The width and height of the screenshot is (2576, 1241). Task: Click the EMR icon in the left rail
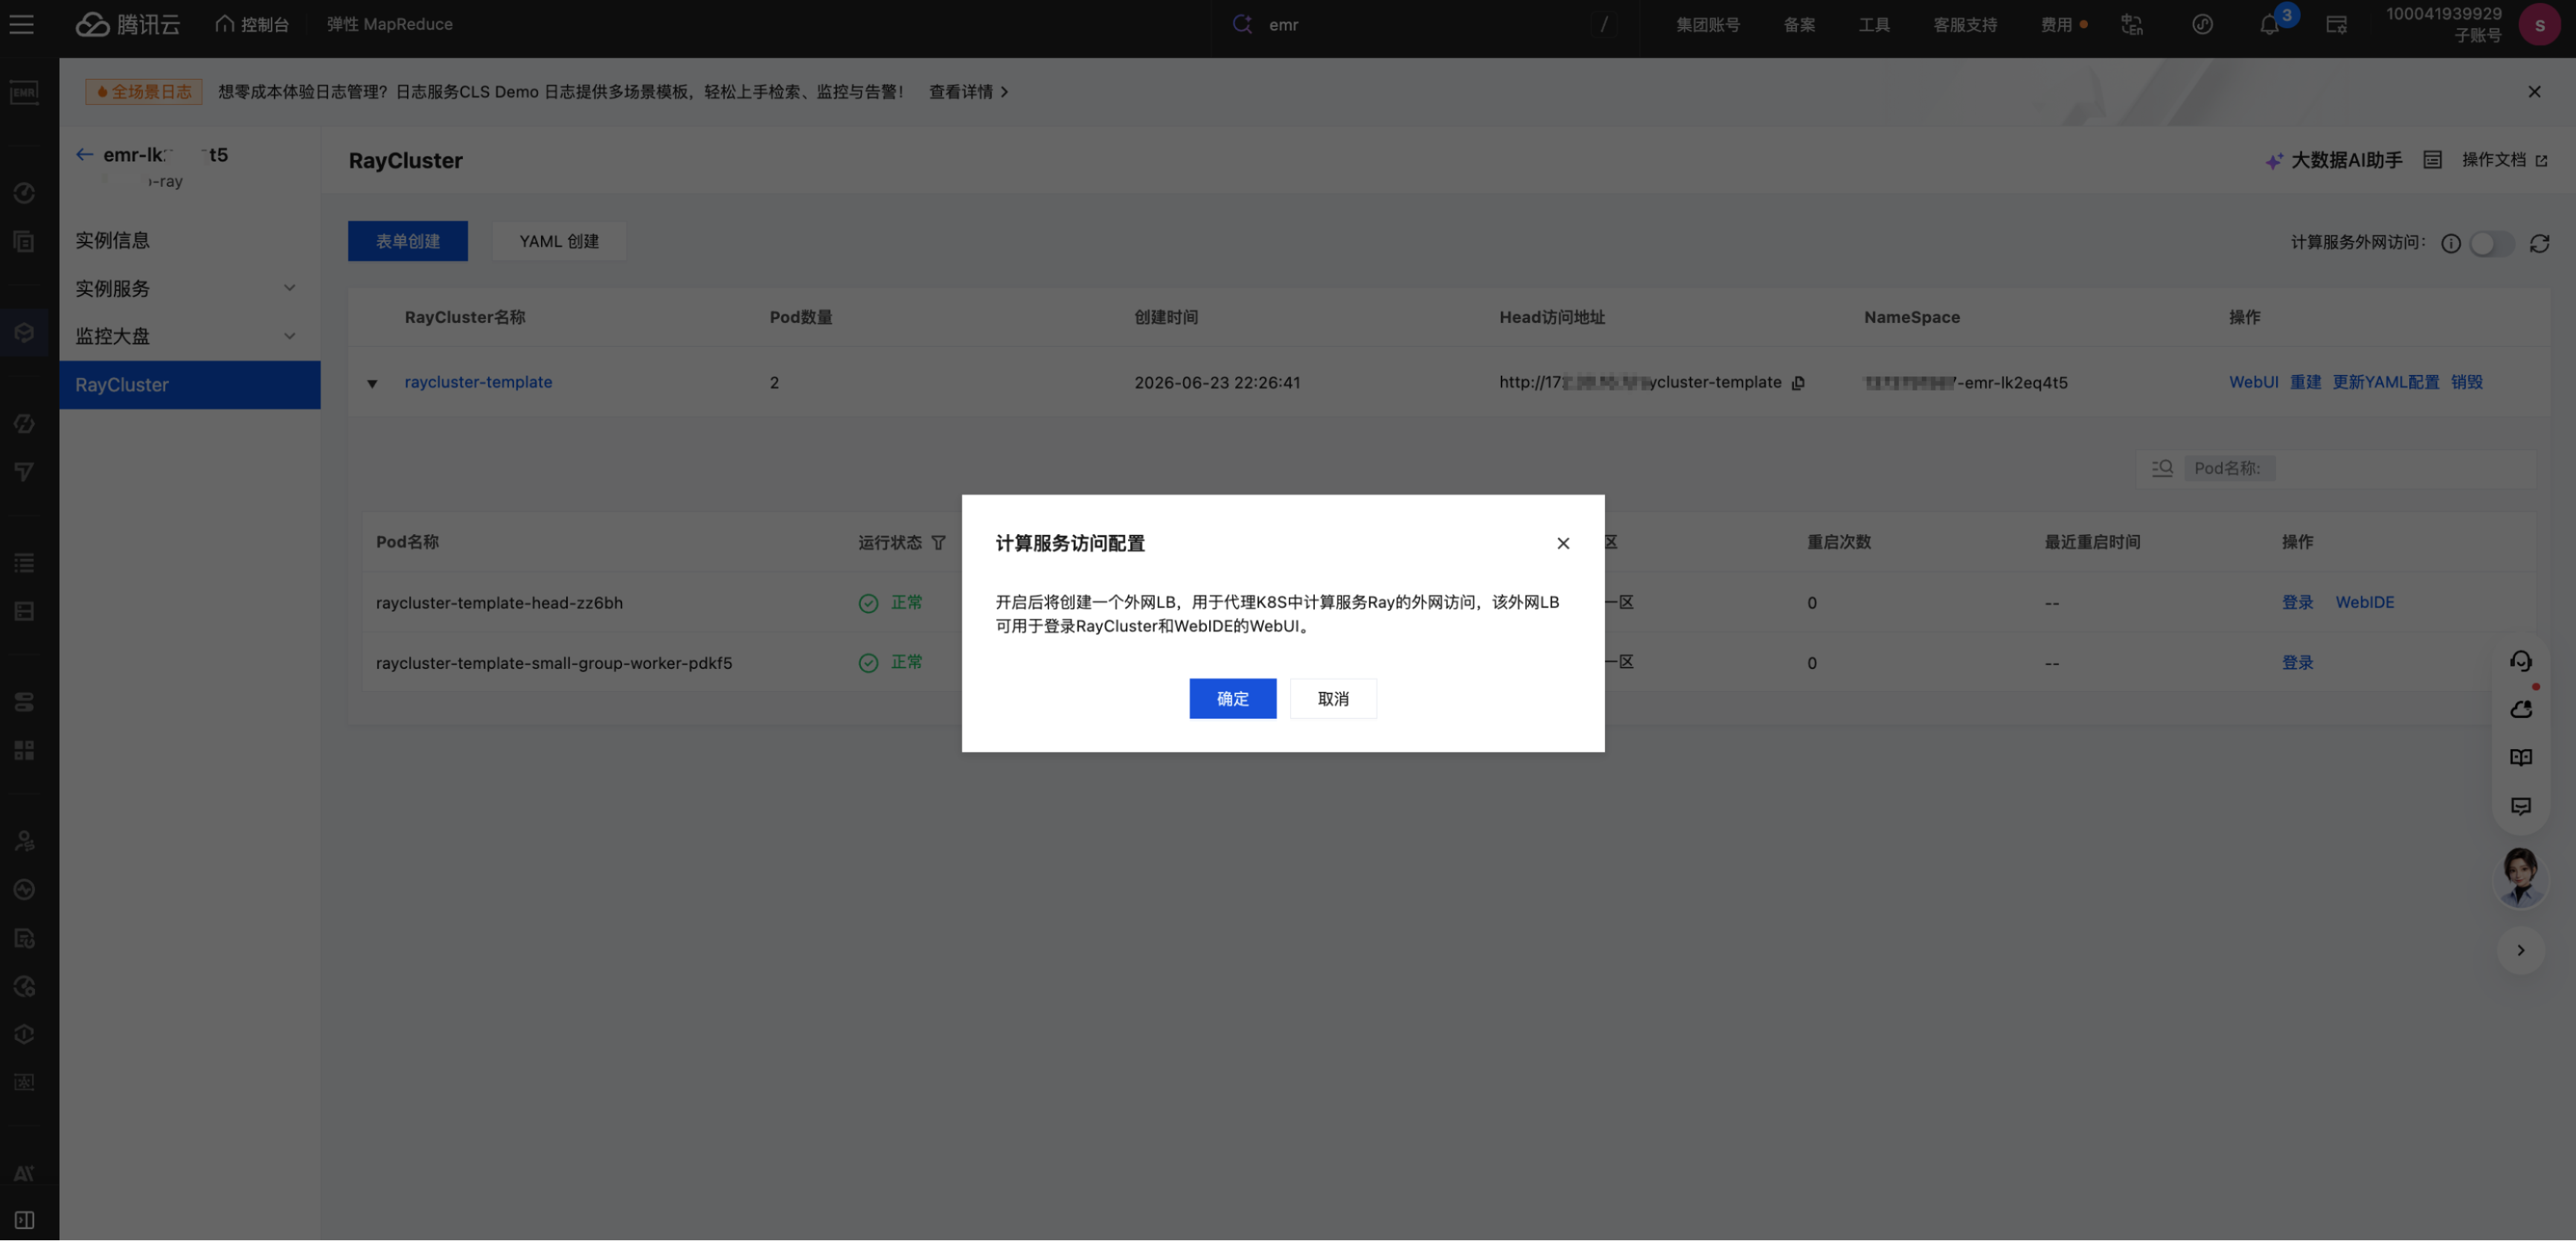tap(24, 92)
